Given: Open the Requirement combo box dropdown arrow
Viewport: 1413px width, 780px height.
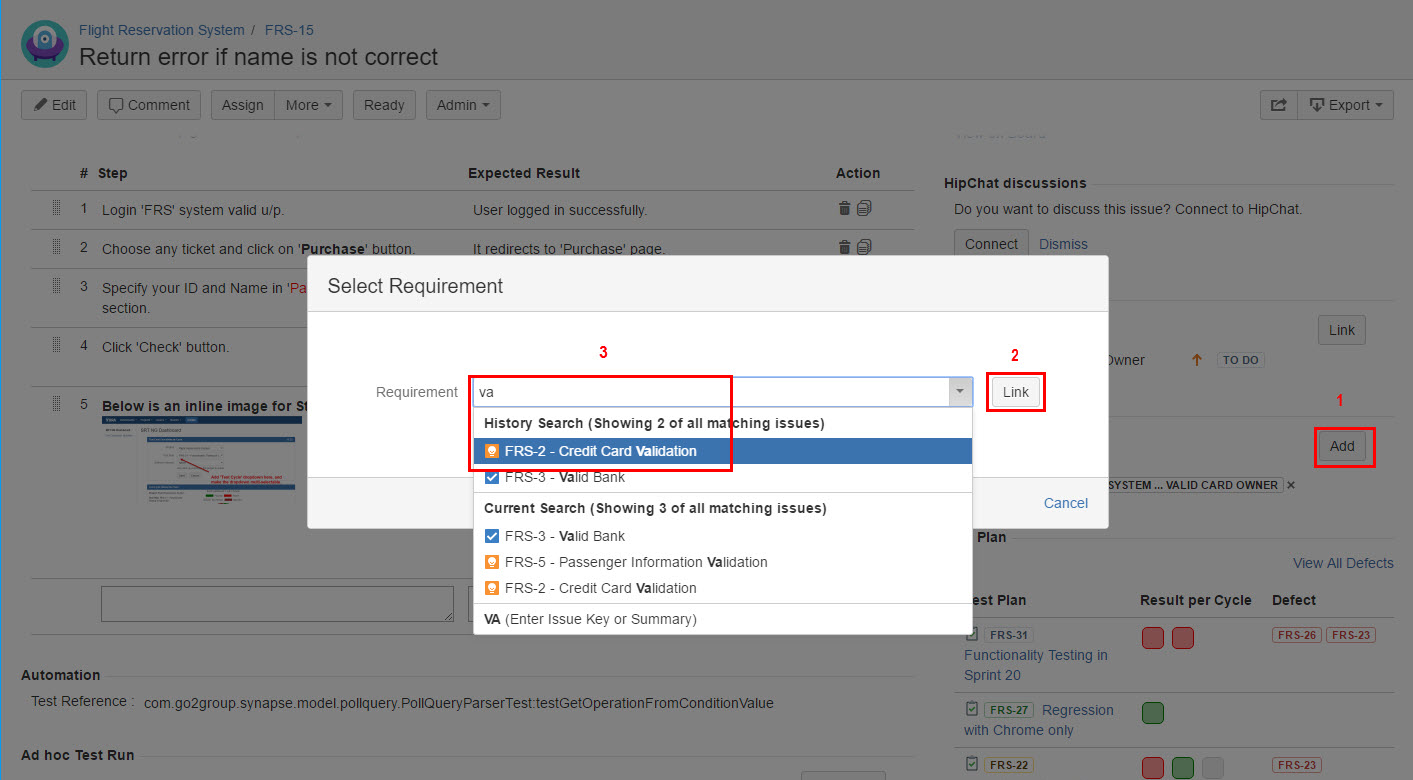Looking at the screenshot, I should pyautogui.click(x=959, y=392).
